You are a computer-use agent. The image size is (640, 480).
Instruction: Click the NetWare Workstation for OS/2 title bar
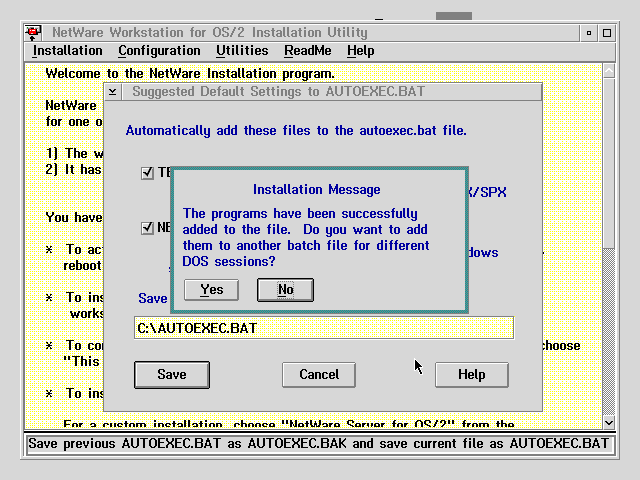coord(310,33)
